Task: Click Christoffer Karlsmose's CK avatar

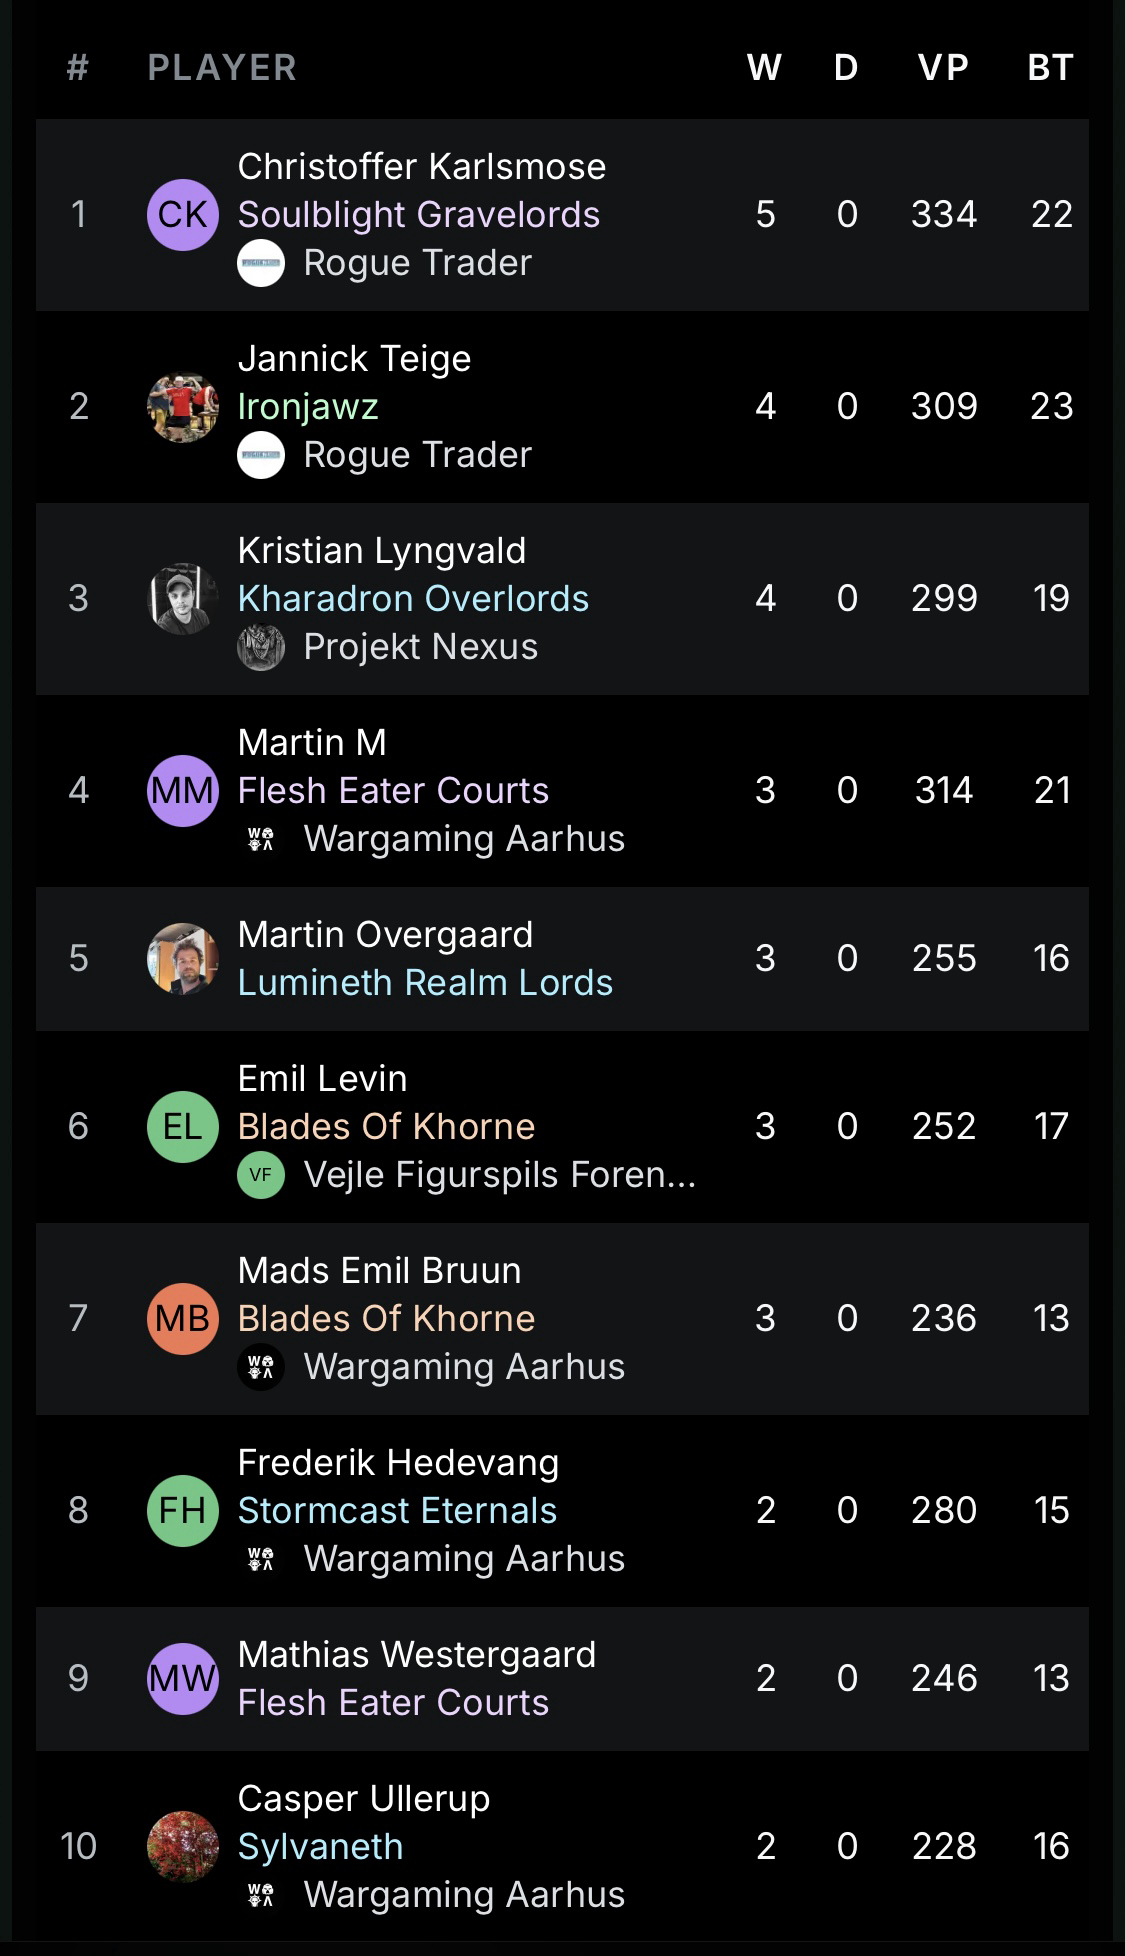Action: click(182, 214)
